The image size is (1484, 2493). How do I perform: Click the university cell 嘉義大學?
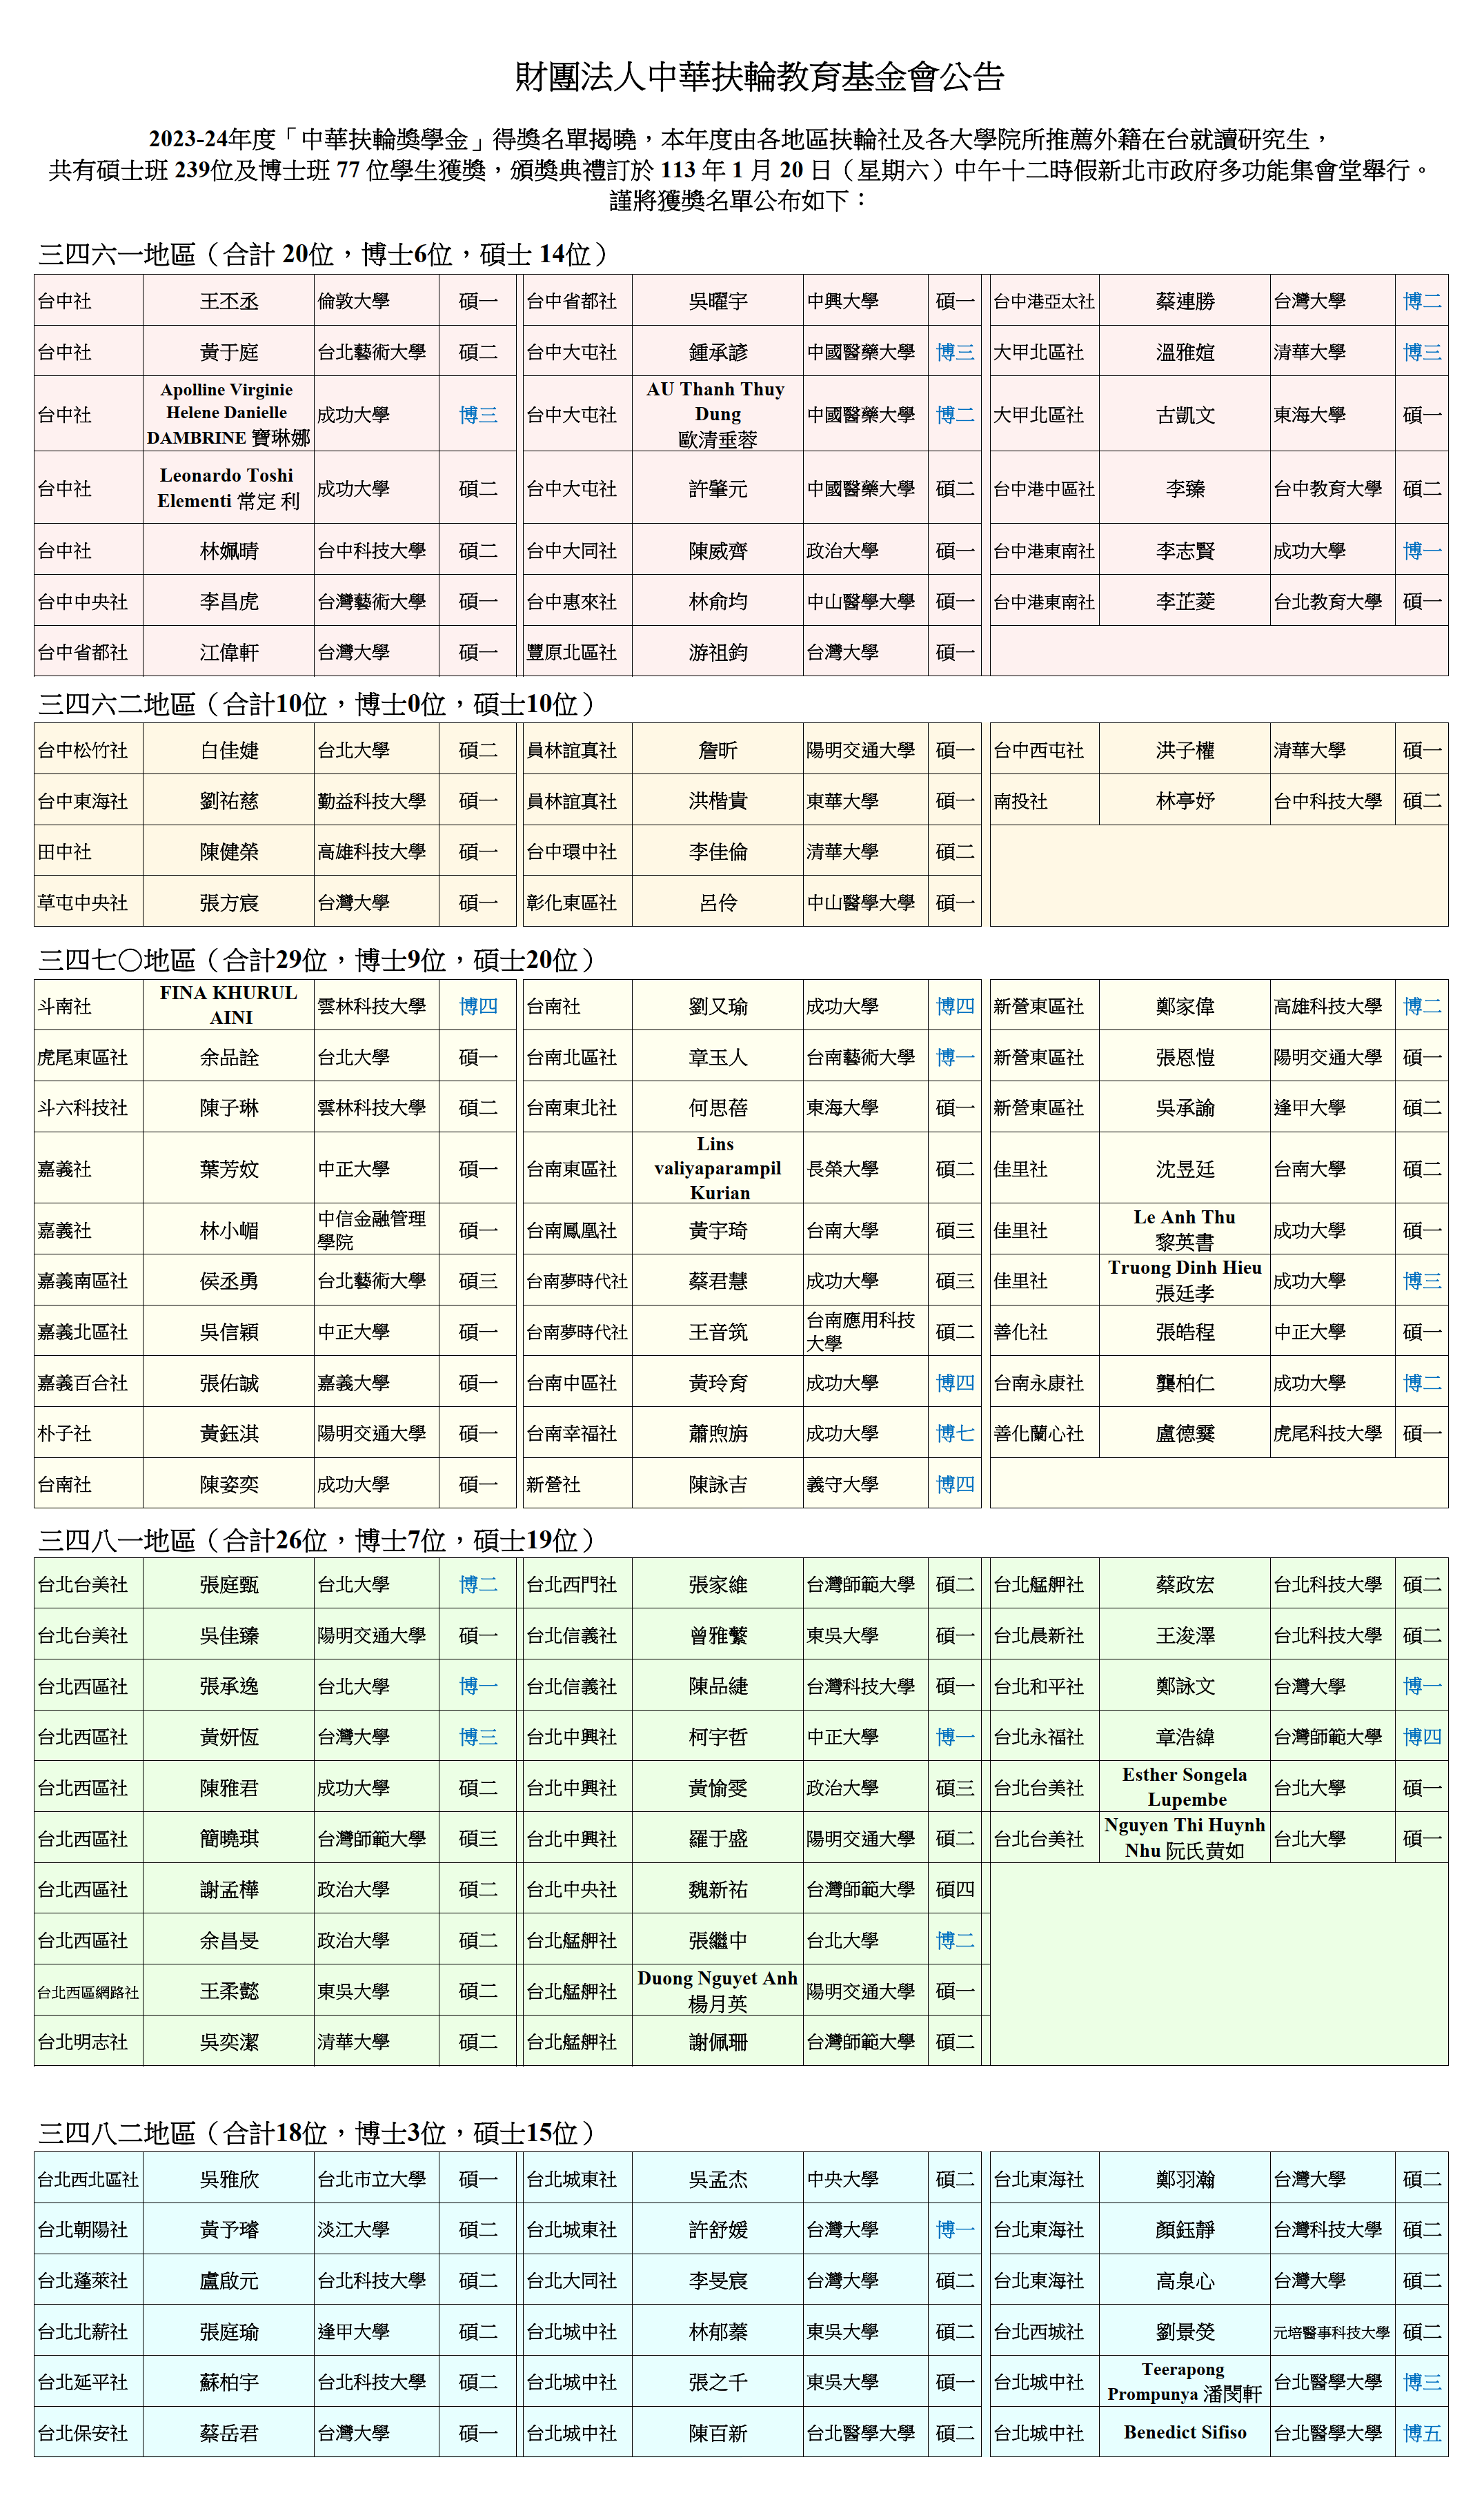coord(376,1383)
